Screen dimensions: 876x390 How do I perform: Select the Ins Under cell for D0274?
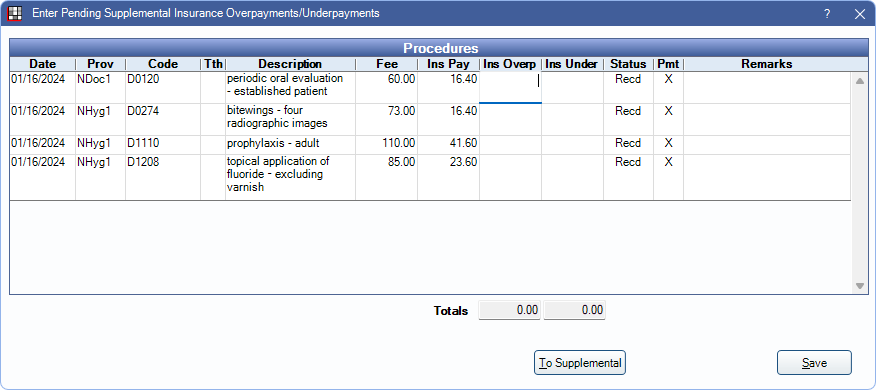click(572, 119)
